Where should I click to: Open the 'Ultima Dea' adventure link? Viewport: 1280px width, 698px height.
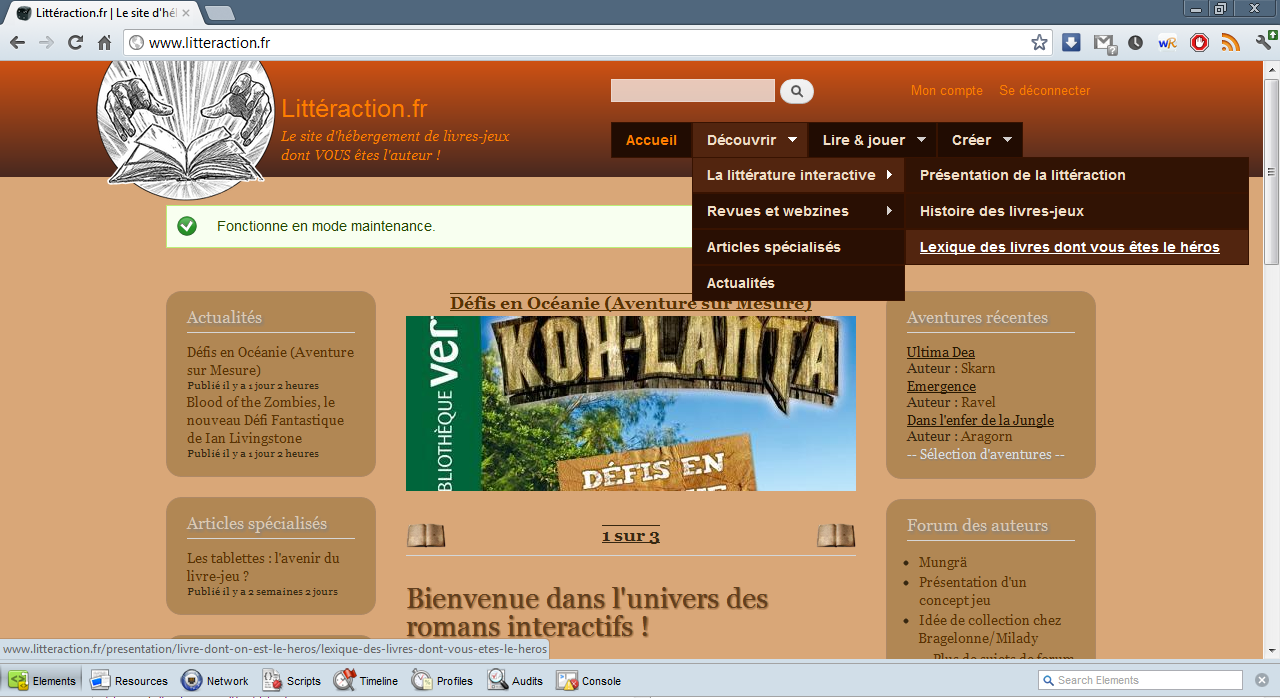coord(941,352)
